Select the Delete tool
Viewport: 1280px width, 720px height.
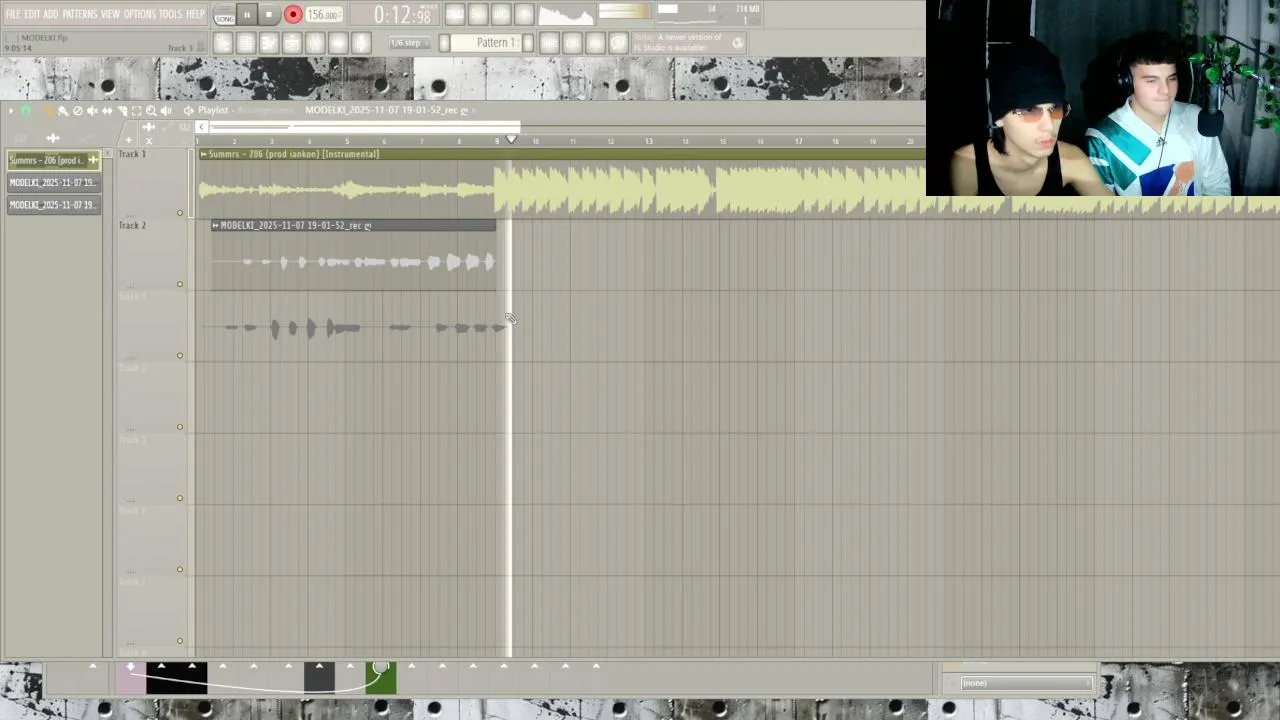coord(77,111)
